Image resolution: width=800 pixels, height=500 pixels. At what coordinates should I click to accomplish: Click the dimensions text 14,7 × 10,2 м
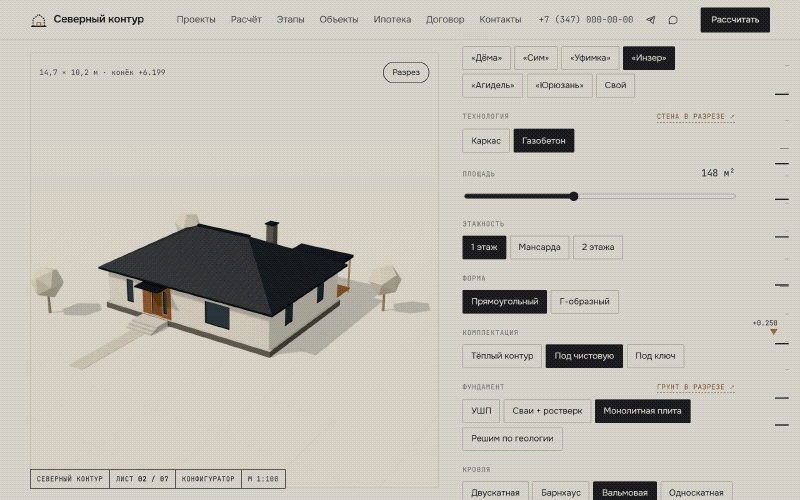(x=68, y=72)
